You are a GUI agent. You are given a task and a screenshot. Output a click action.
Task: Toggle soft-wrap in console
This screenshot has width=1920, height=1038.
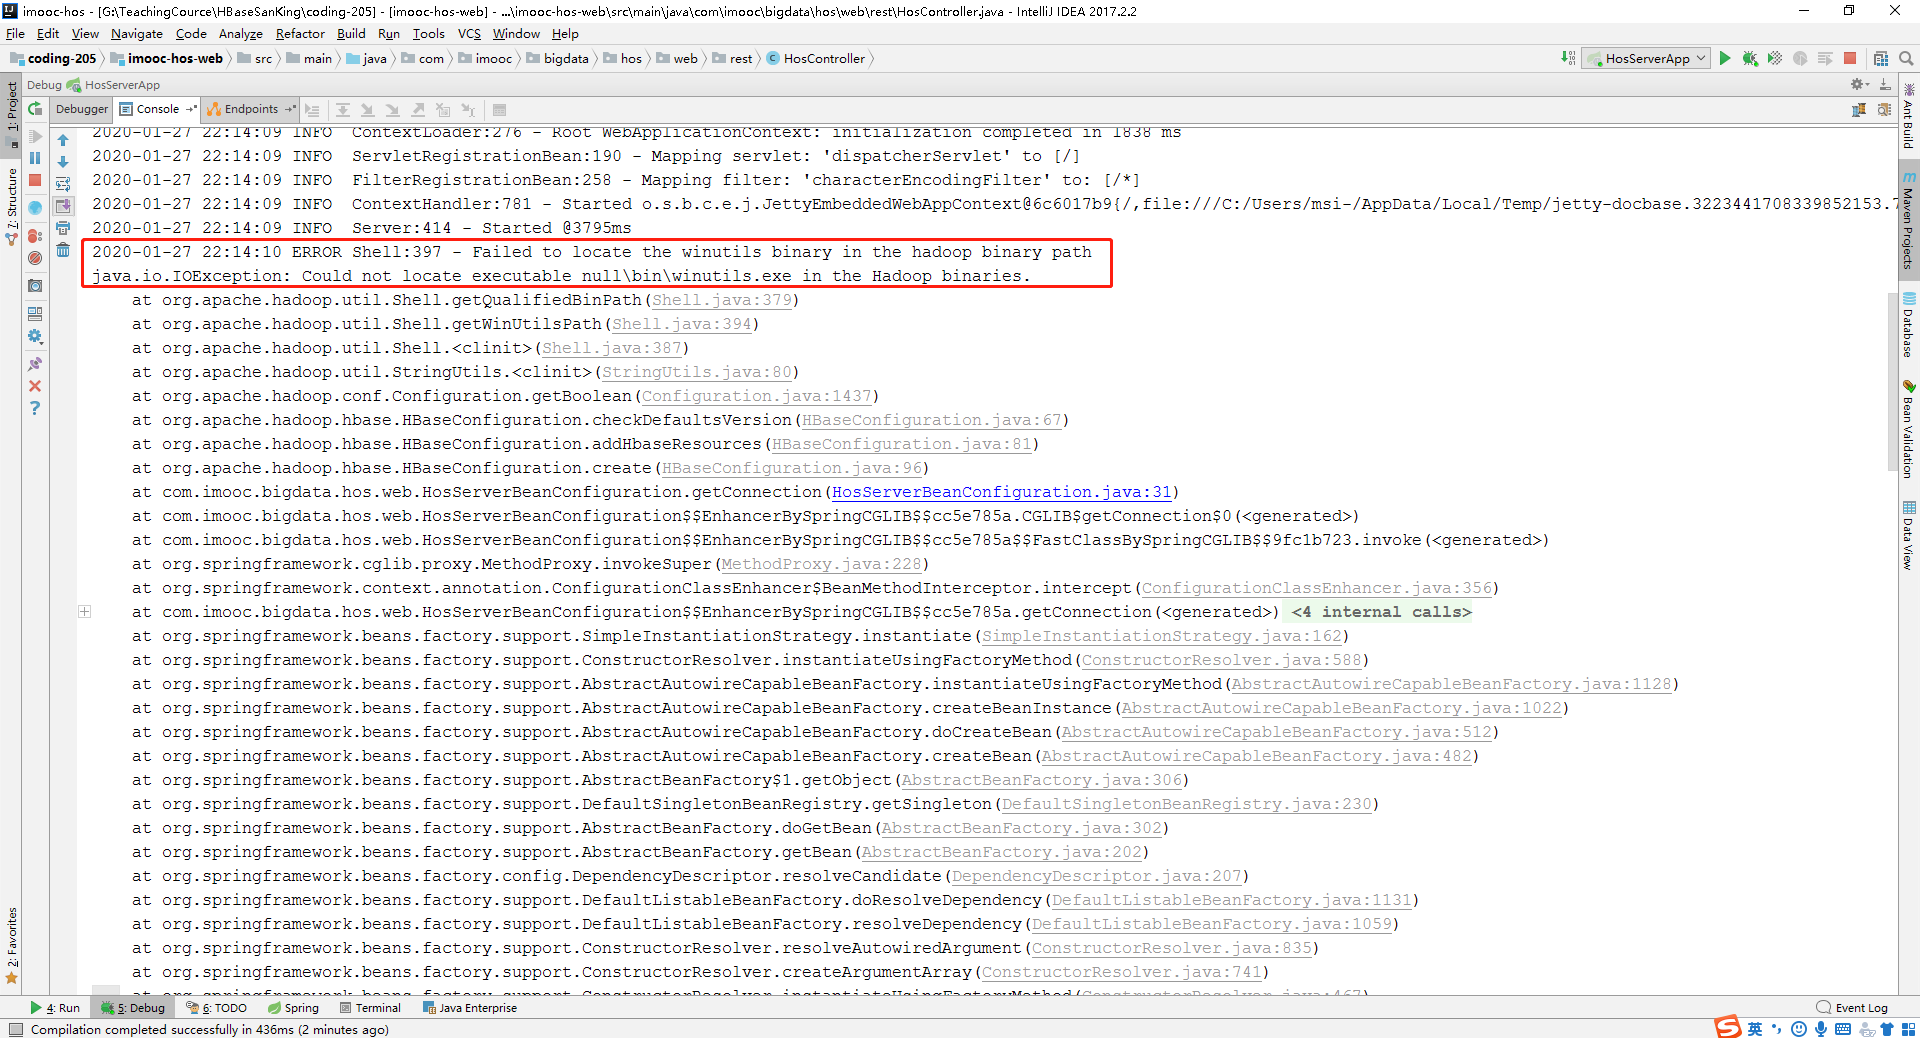[63, 184]
